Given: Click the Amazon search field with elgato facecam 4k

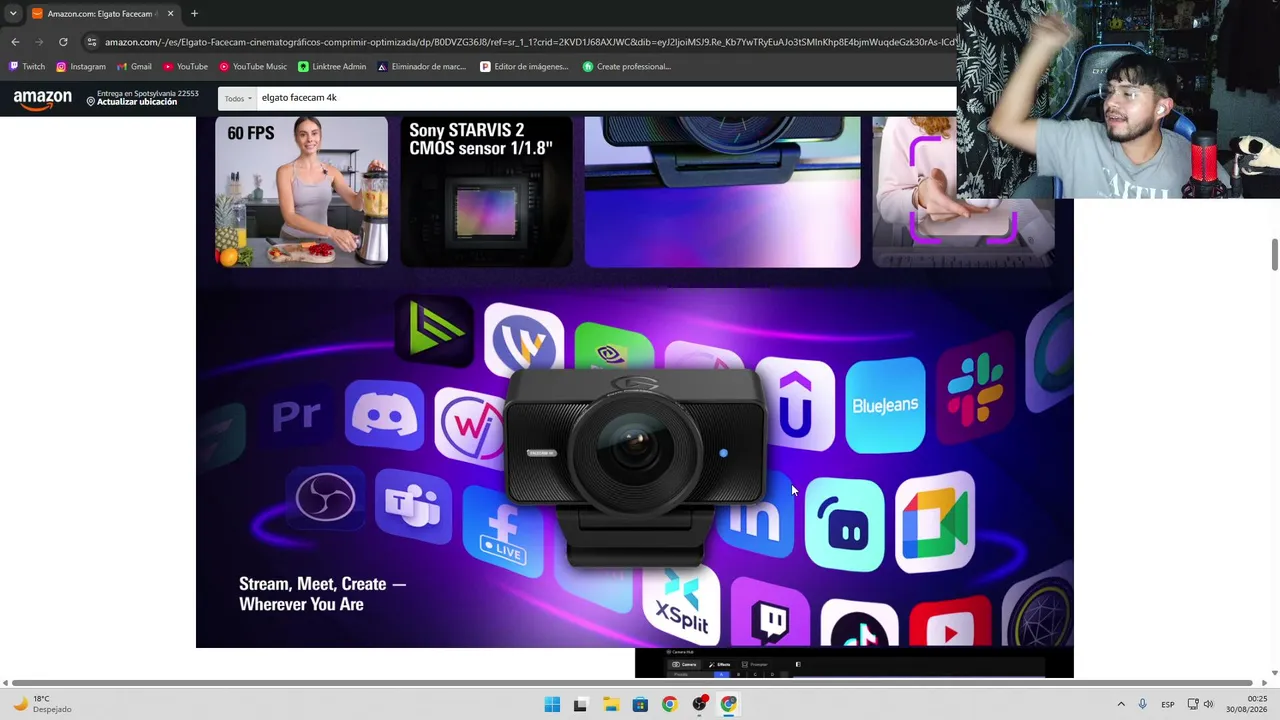Looking at the screenshot, I should [606, 98].
